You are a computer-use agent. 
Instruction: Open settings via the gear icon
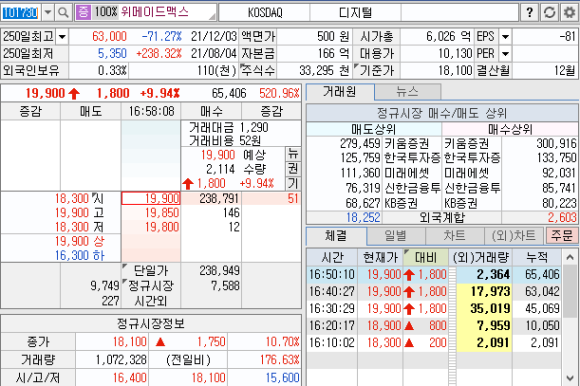click(569, 13)
